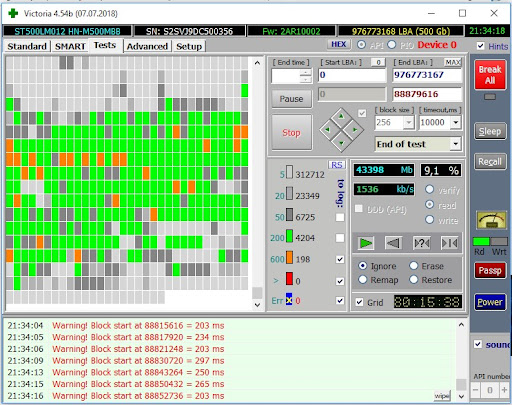Click the small indicator under Break All

coord(490,97)
